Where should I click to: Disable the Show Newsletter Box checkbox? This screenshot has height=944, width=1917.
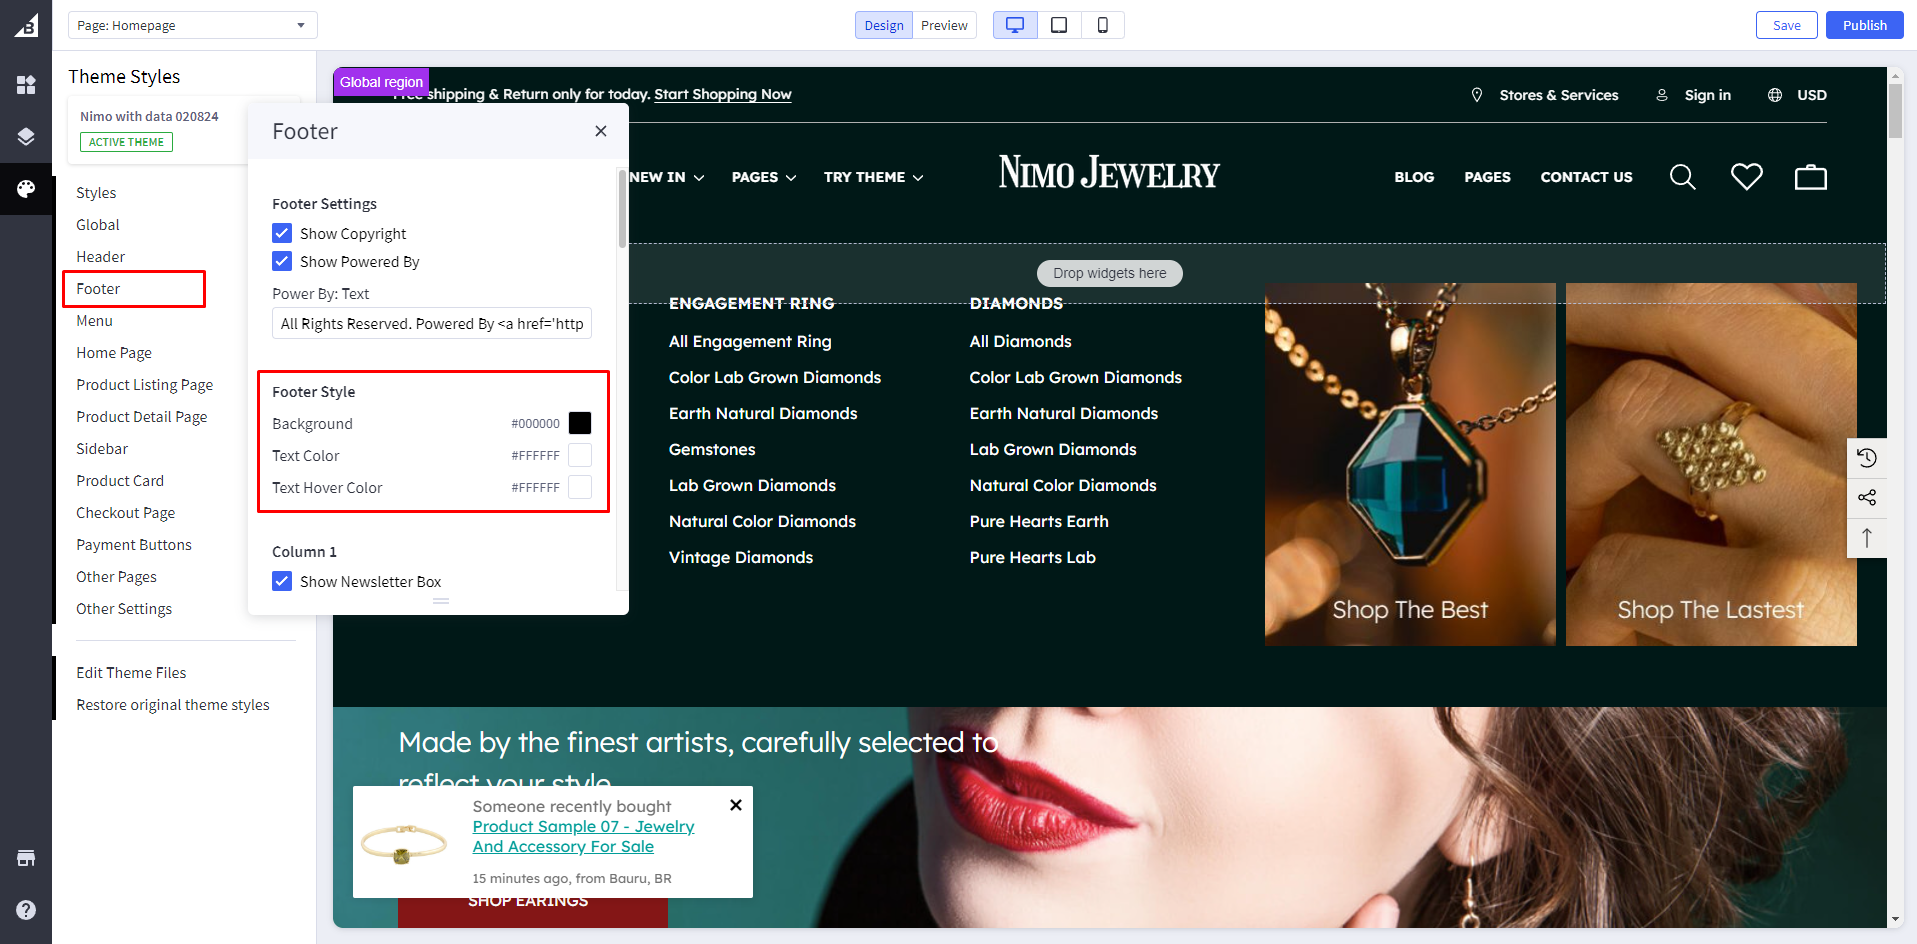tap(282, 581)
